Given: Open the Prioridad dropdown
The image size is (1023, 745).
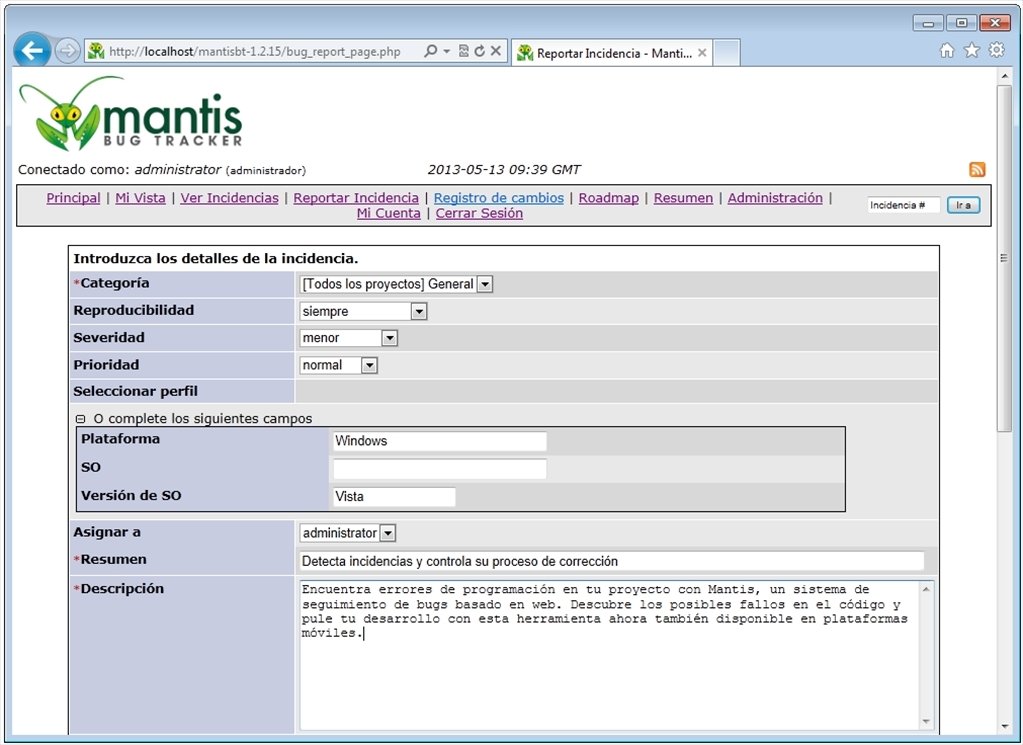Looking at the screenshot, I should (x=339, y=365).
